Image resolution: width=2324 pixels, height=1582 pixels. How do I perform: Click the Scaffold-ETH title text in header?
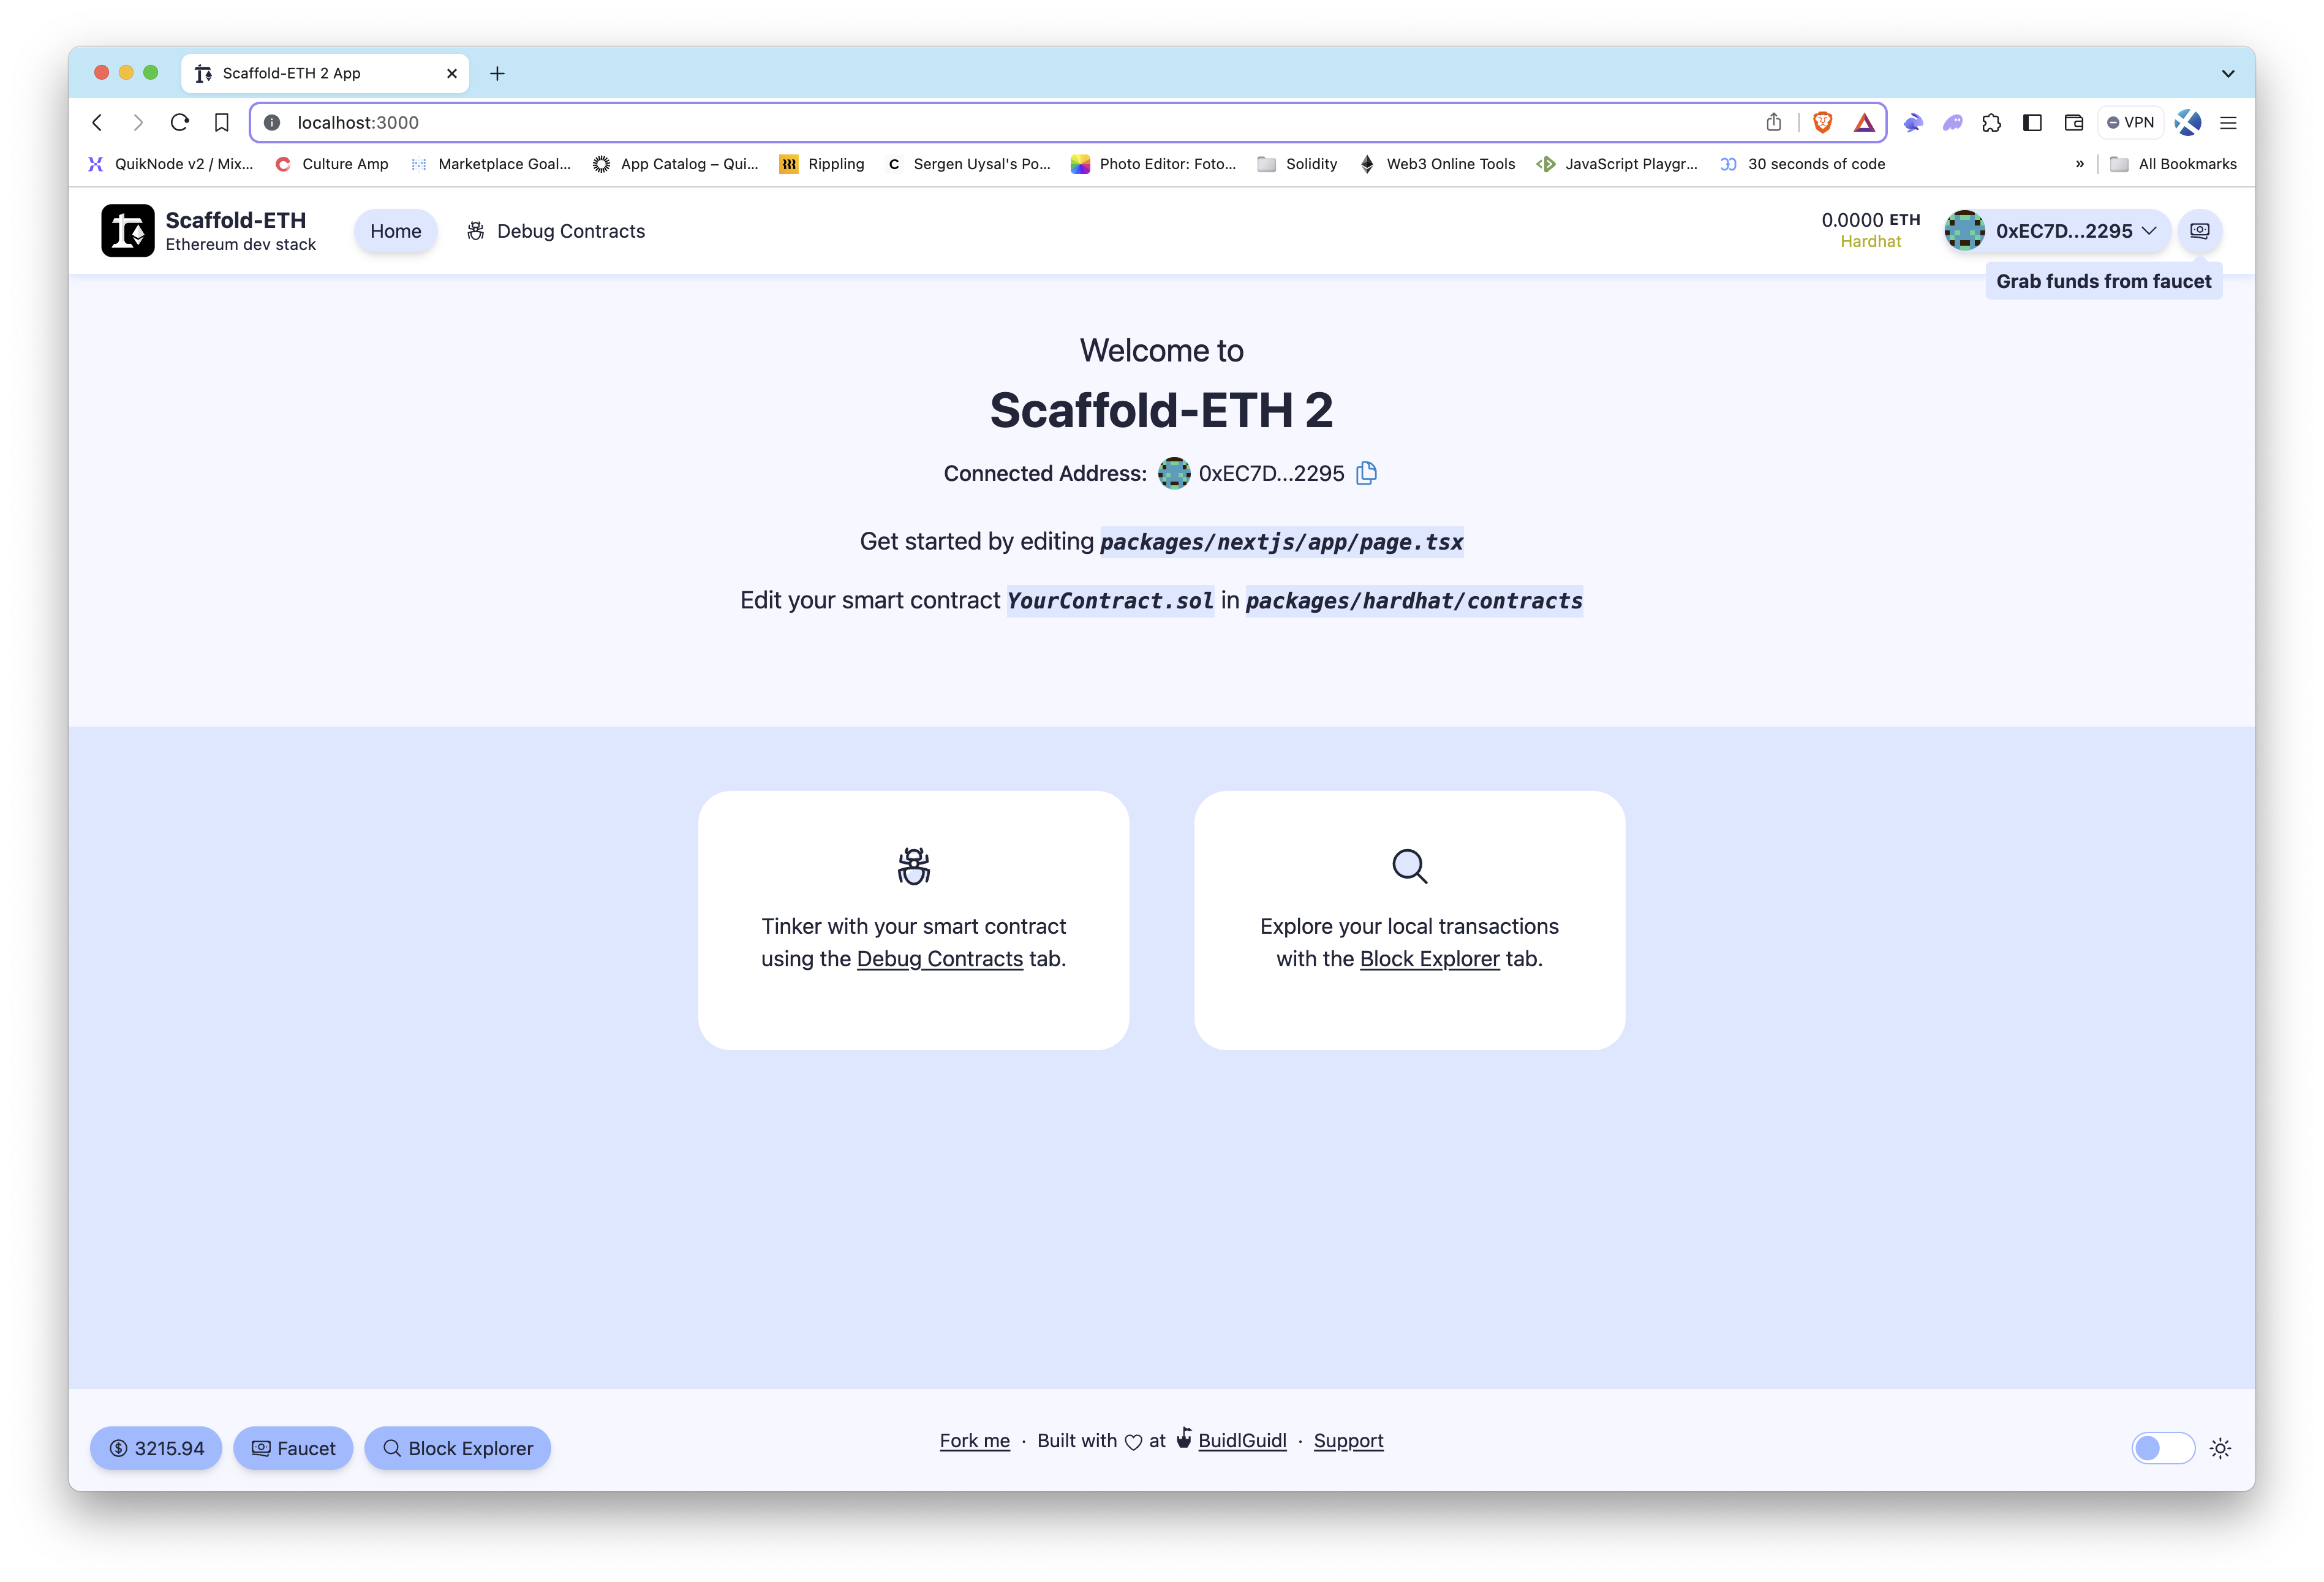(x=236, y=220)
